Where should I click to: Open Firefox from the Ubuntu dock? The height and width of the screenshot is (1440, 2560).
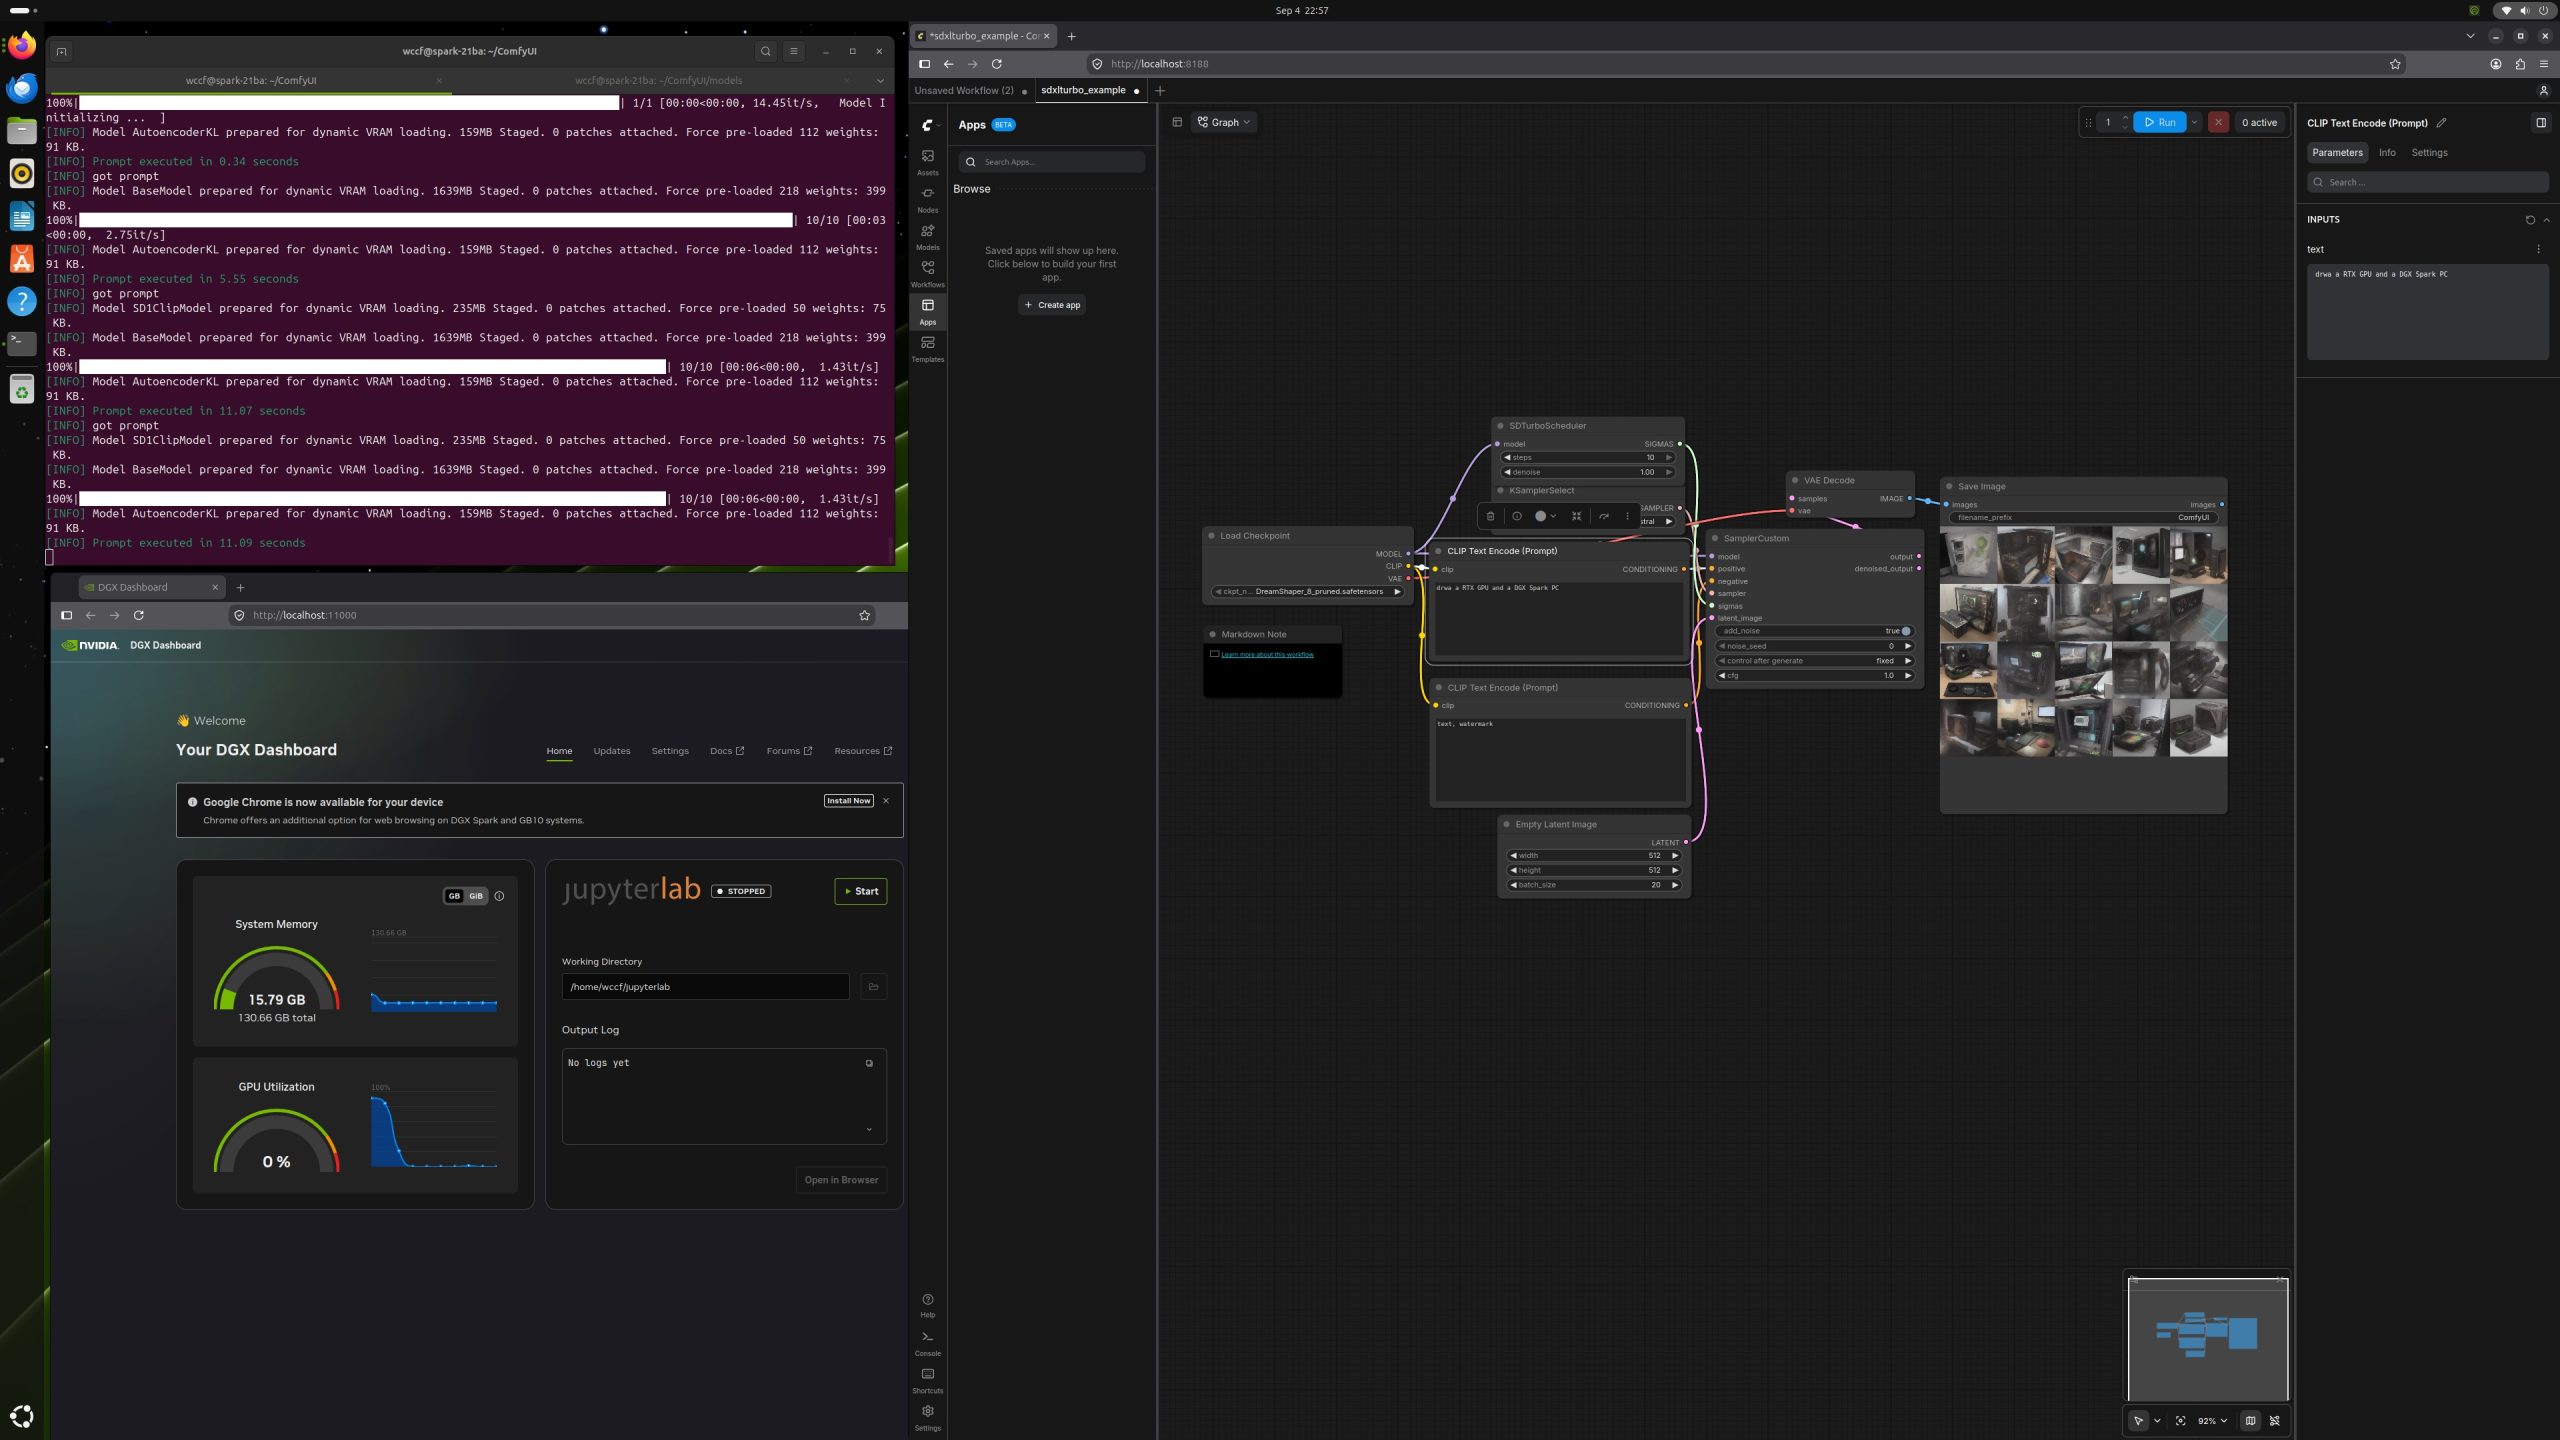[22, 46]
